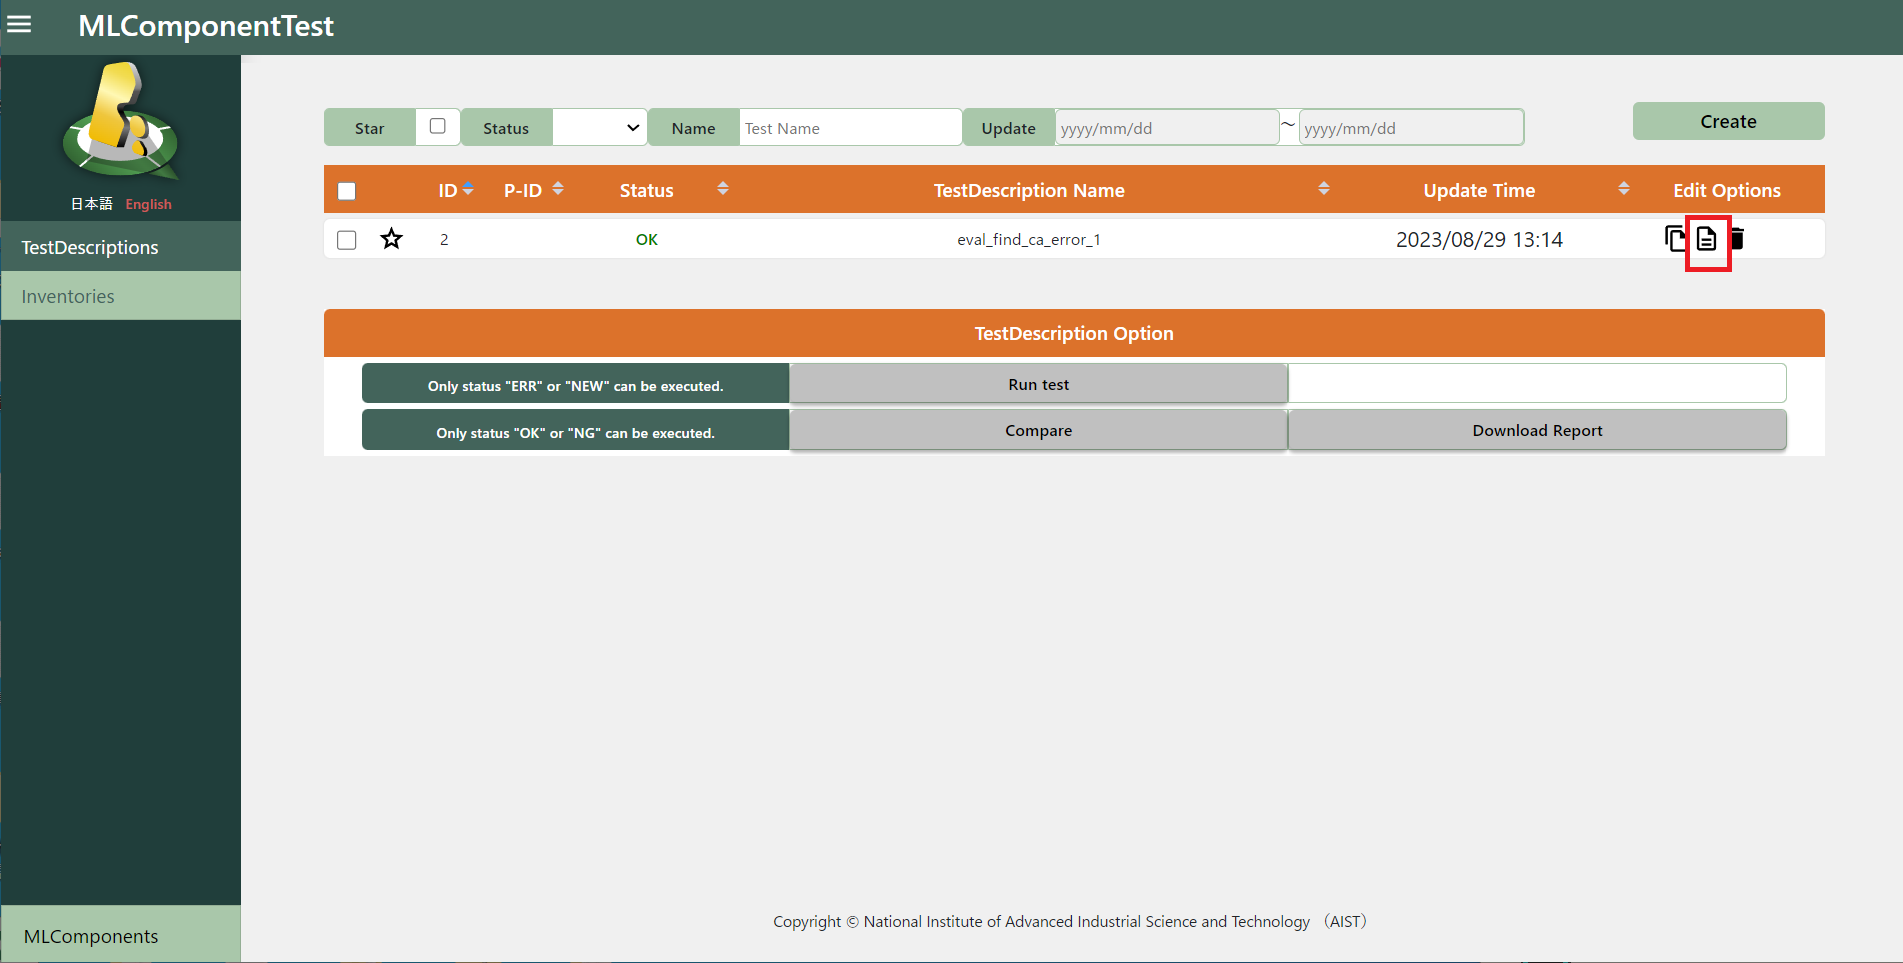The image size is (1903, 963).
Task: Focus the Test Name search field
Action: point(849,128)
